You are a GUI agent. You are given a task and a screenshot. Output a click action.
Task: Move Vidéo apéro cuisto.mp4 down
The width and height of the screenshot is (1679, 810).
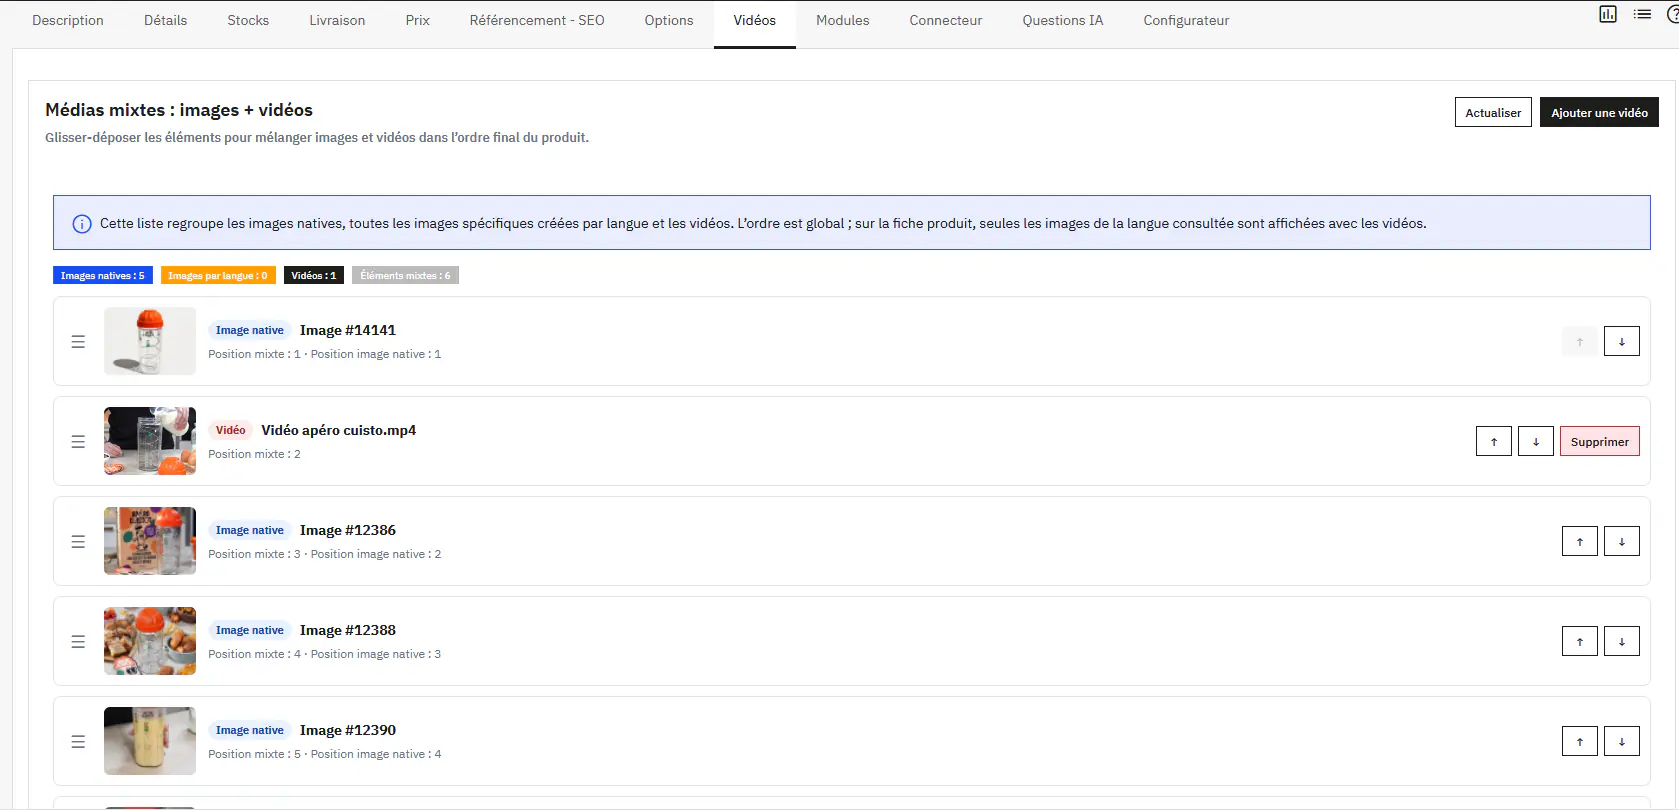click(1535, 441)
